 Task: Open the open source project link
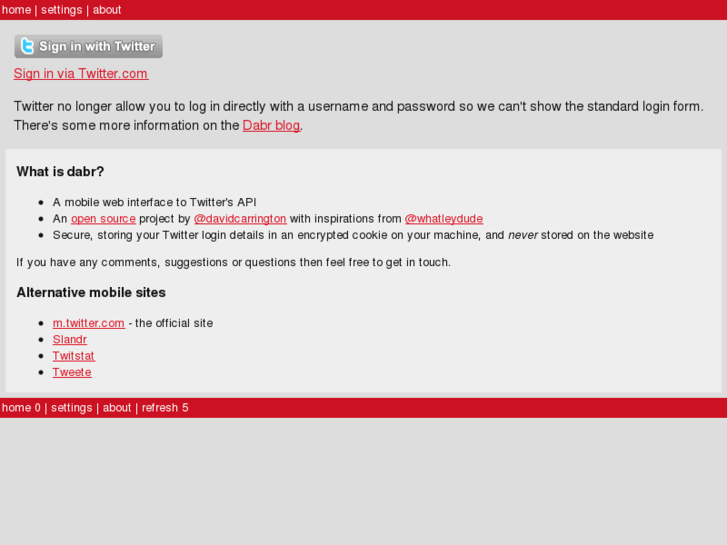pyautogui.click(x=103, y=219)
